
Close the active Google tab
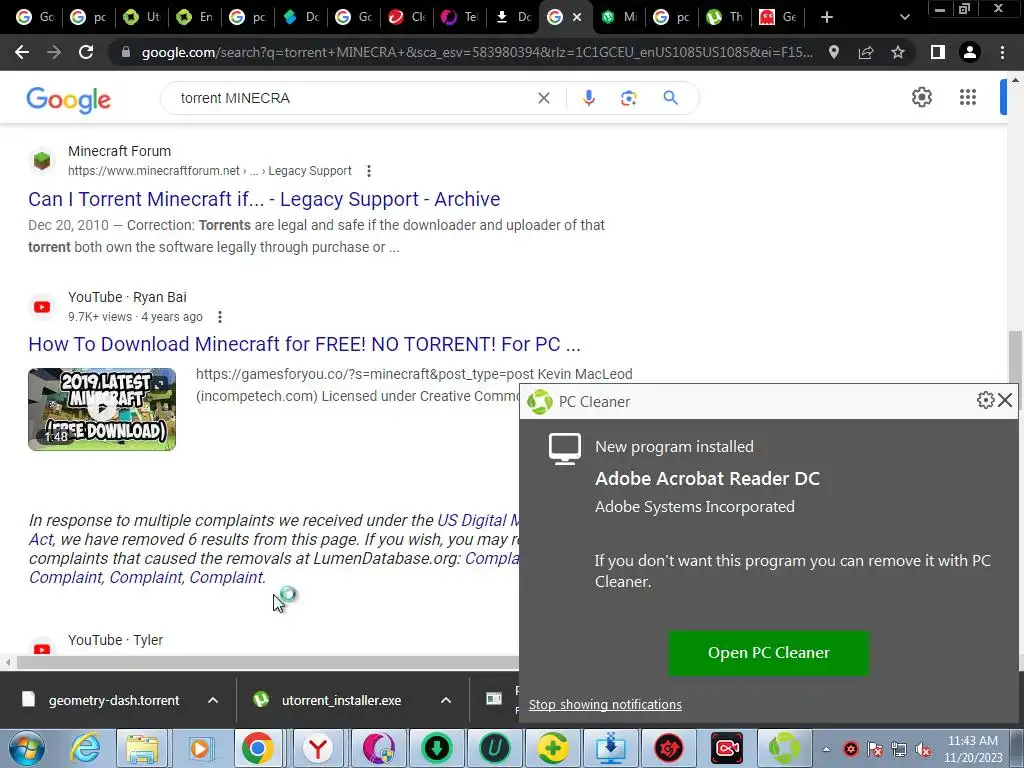pyautogui.click(x=577, y=18)
